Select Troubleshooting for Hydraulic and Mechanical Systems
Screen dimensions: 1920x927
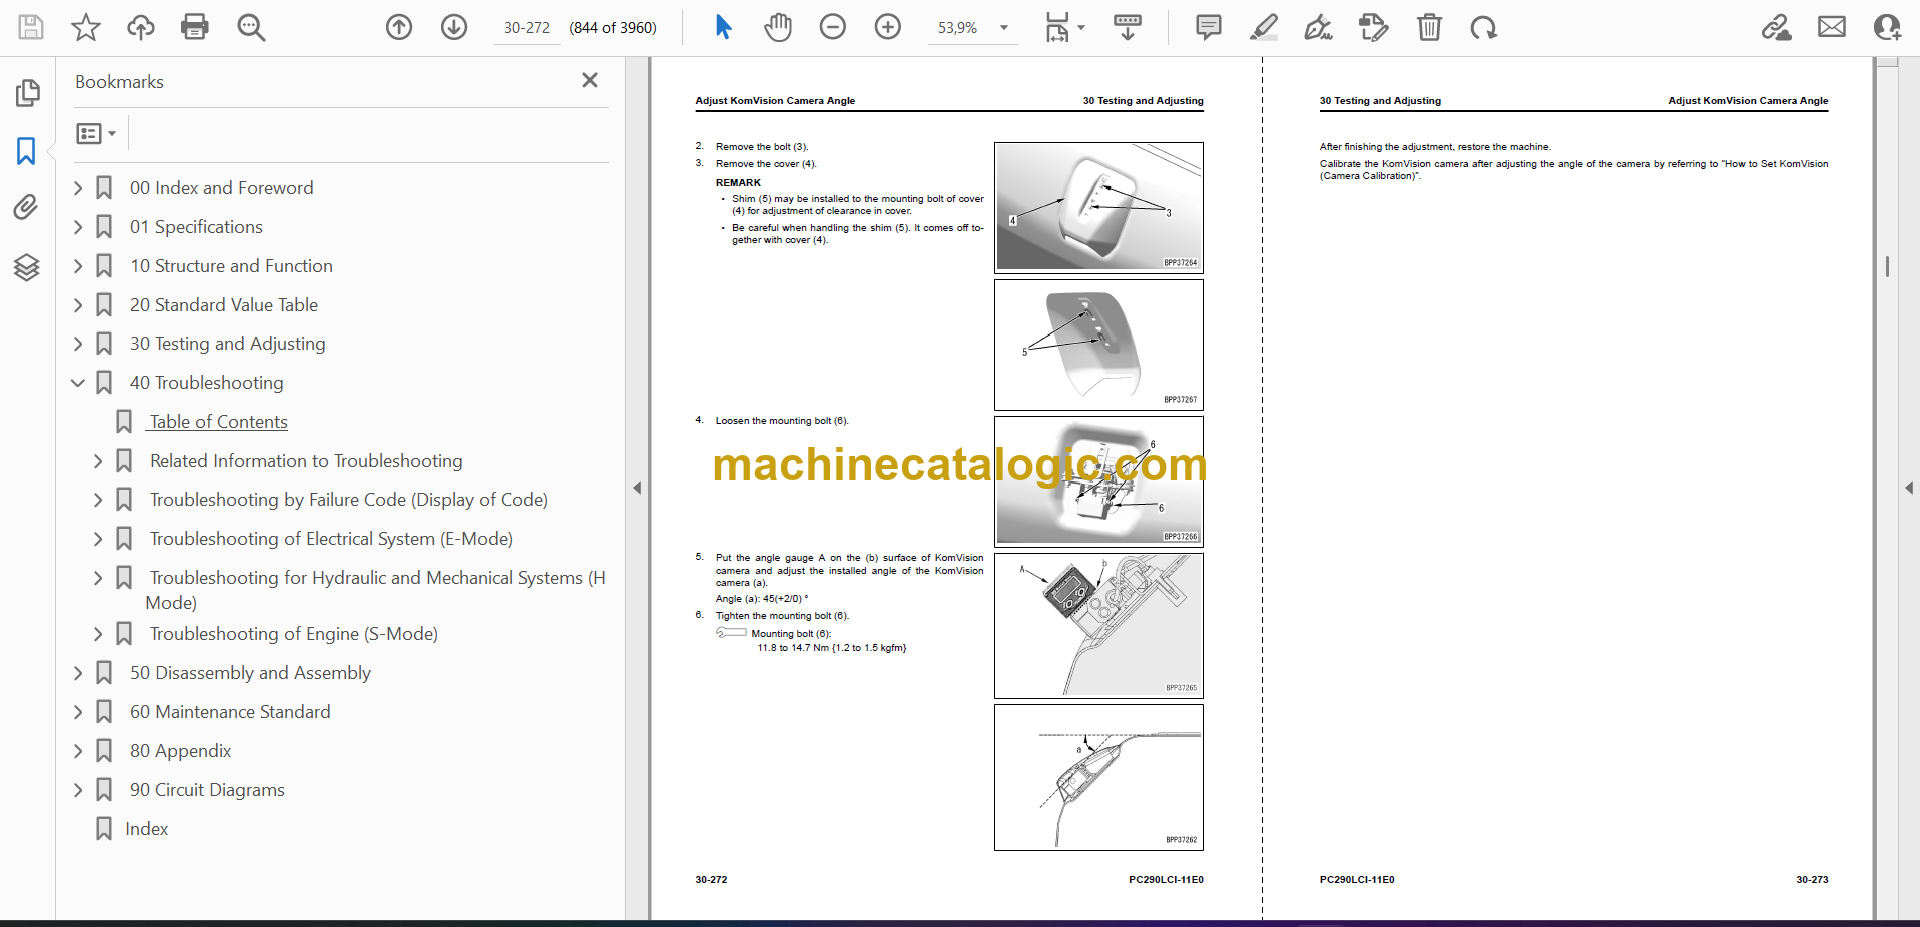coord(375,589)
